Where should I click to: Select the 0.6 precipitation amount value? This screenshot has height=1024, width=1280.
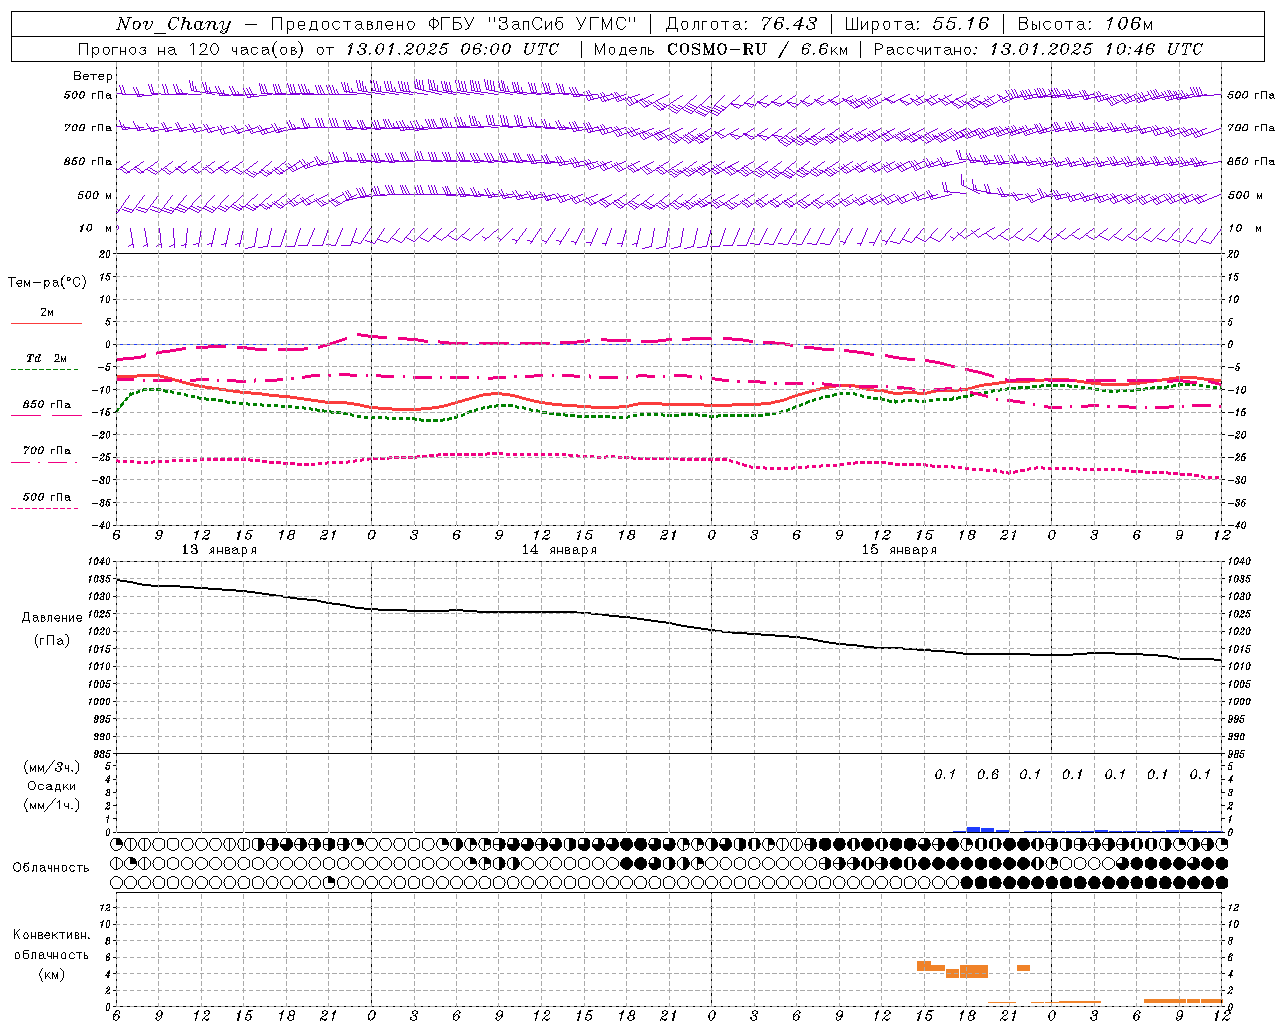[x=988, y=775]
